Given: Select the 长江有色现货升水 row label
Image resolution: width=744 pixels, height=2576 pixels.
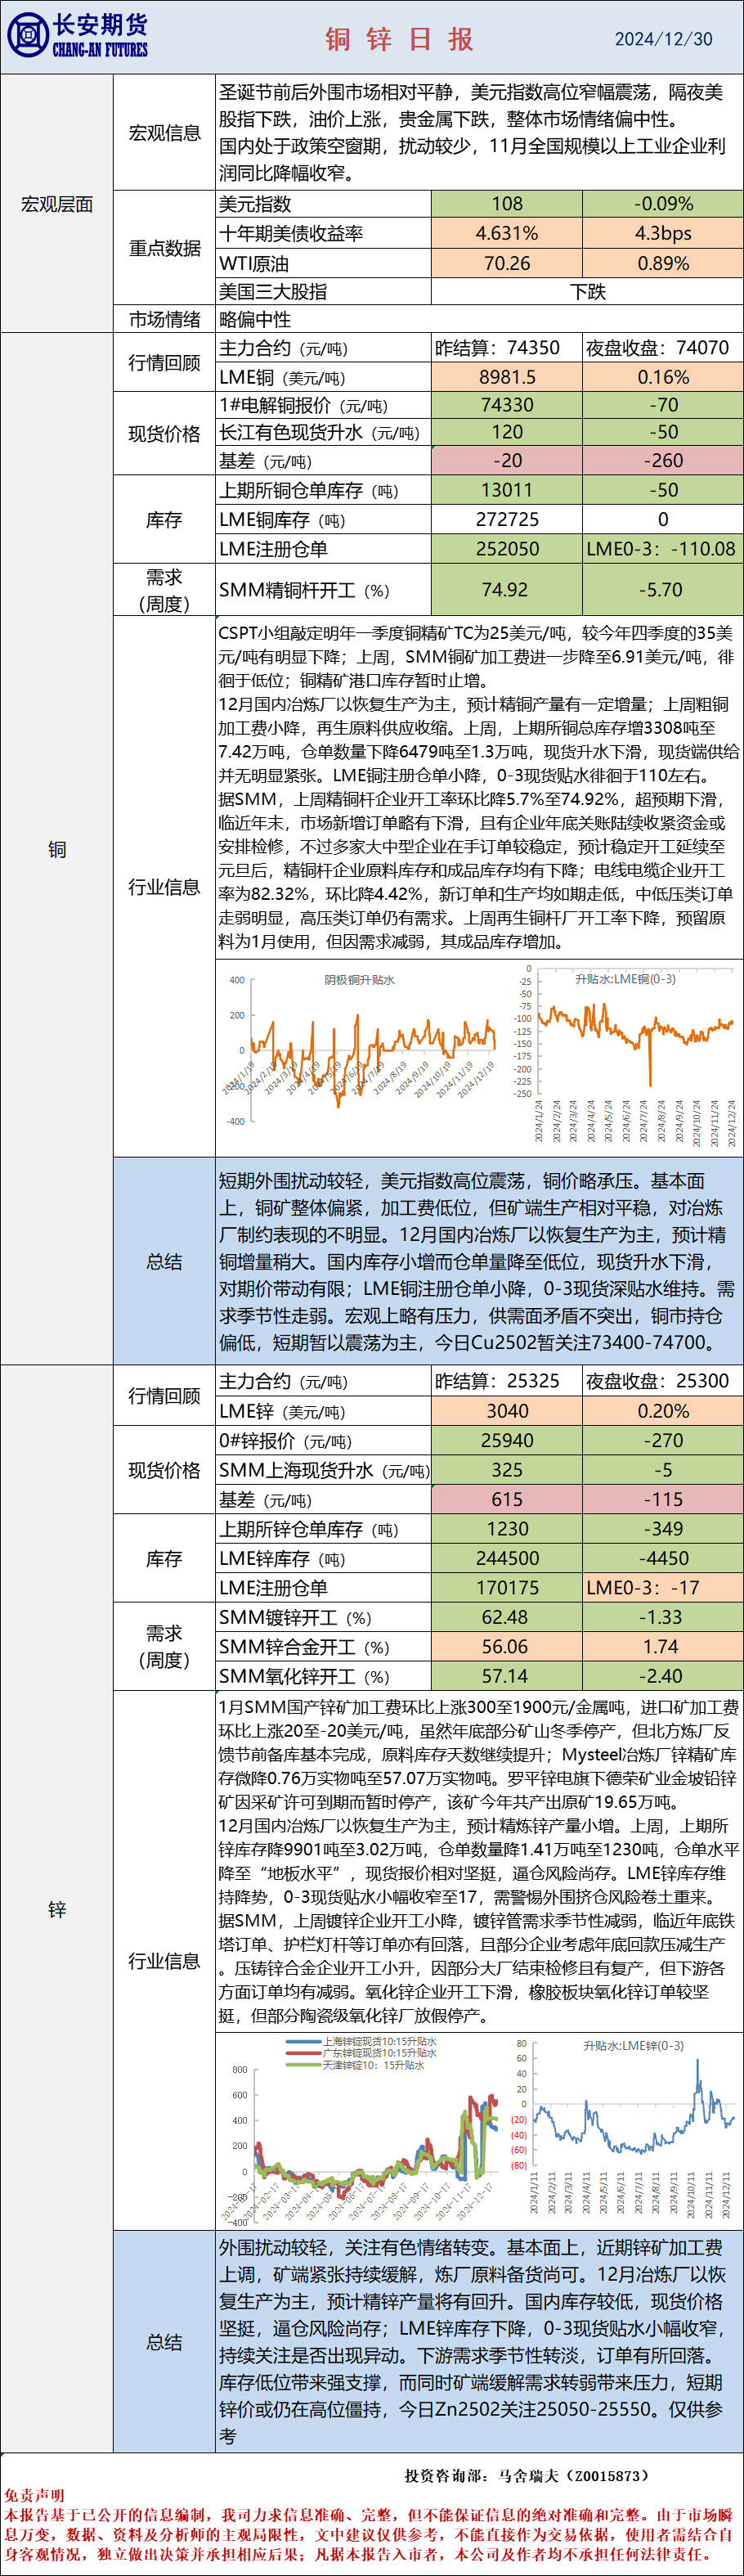Looking at the screenshot, I should pyautogui.click(x=319, y=432).
